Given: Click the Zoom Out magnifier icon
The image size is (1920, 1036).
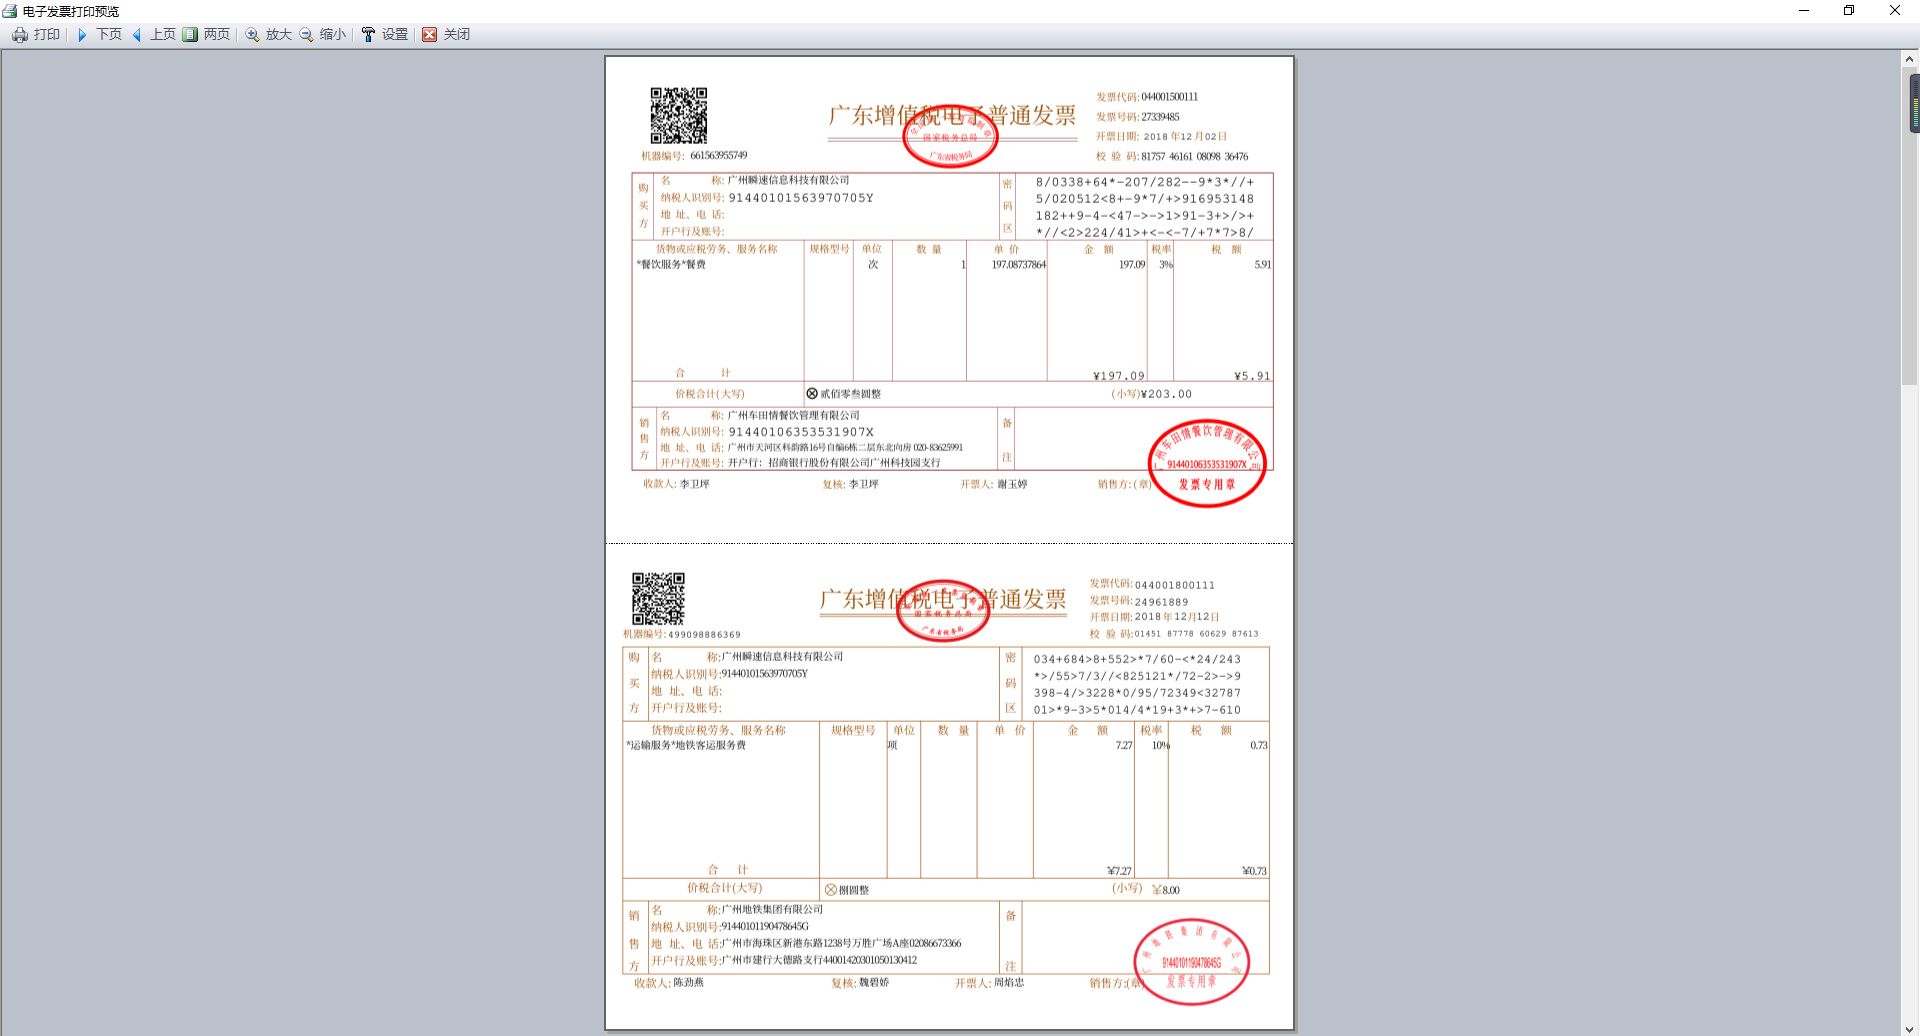Looking at the screenshot, I should [305, 34].
